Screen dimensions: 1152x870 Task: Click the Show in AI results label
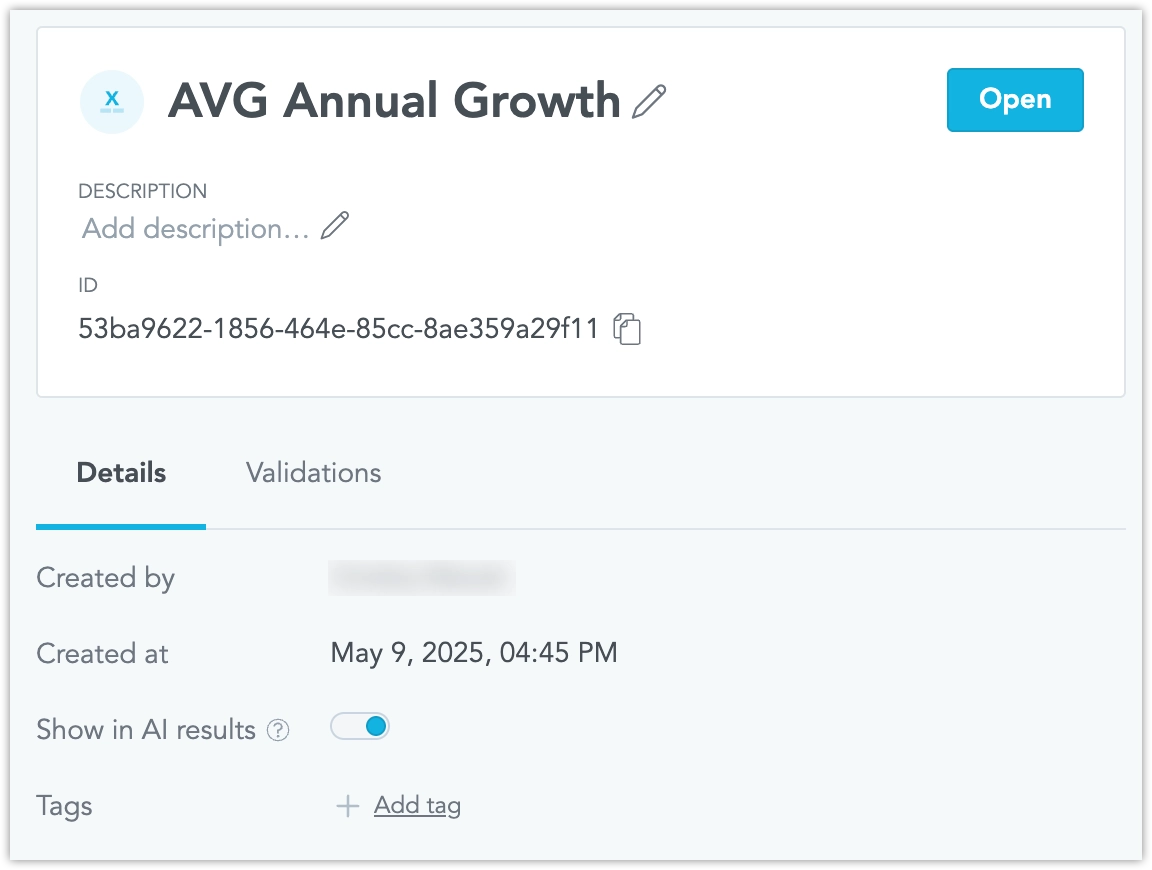click(x=146, y=730)
